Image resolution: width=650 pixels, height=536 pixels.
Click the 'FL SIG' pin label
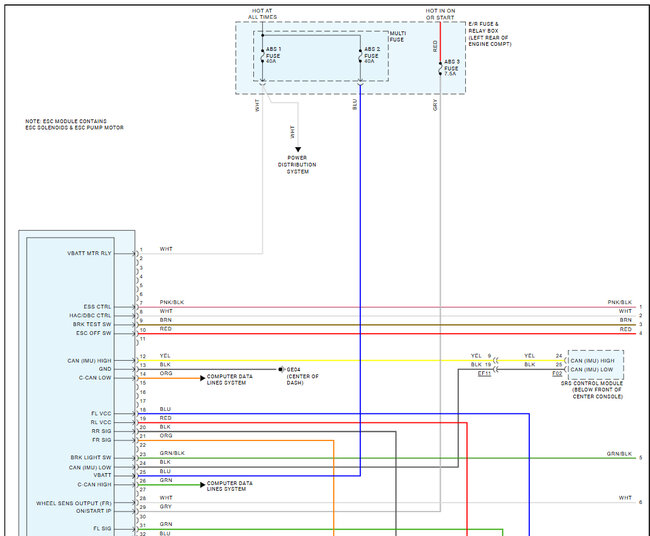[102, 529]
